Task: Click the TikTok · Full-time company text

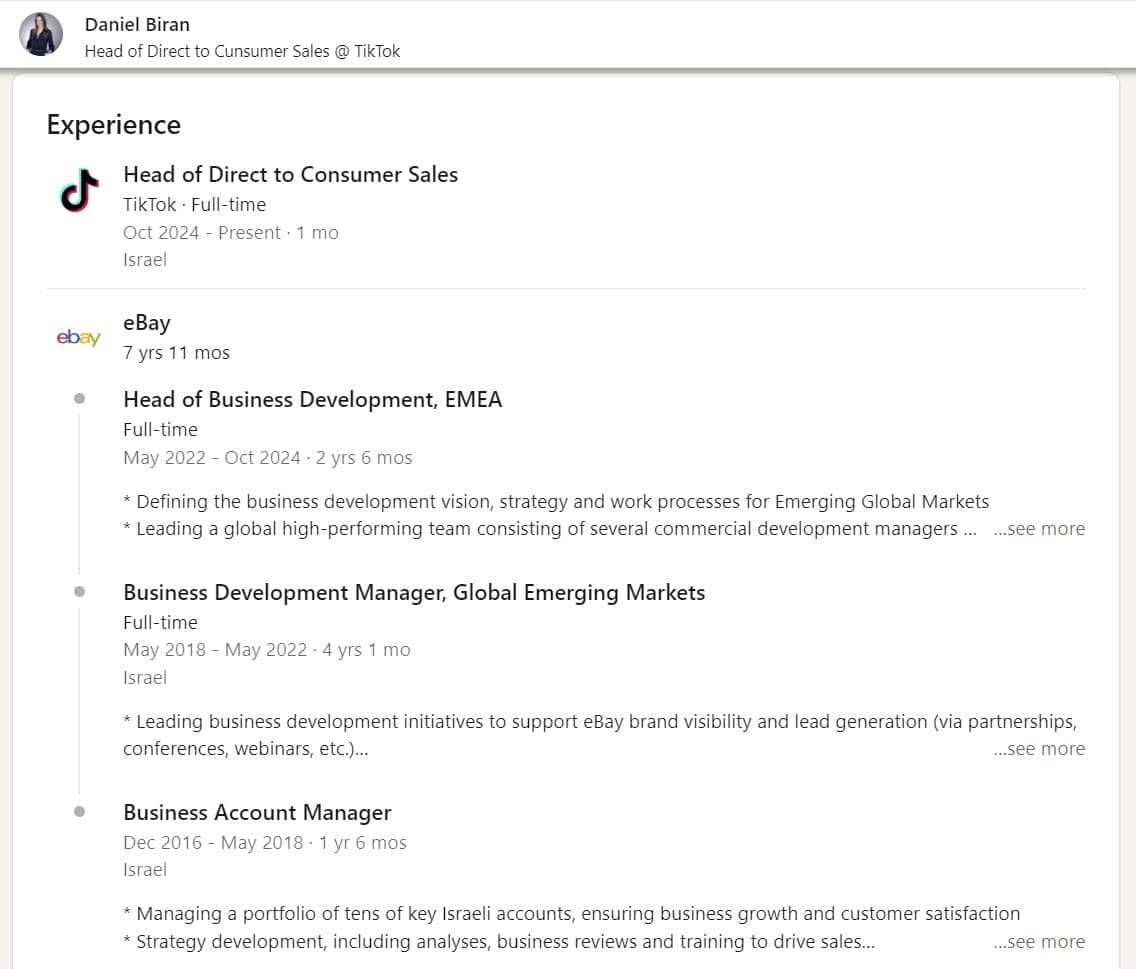Action: pyautogui.click(x=194, y=205)
